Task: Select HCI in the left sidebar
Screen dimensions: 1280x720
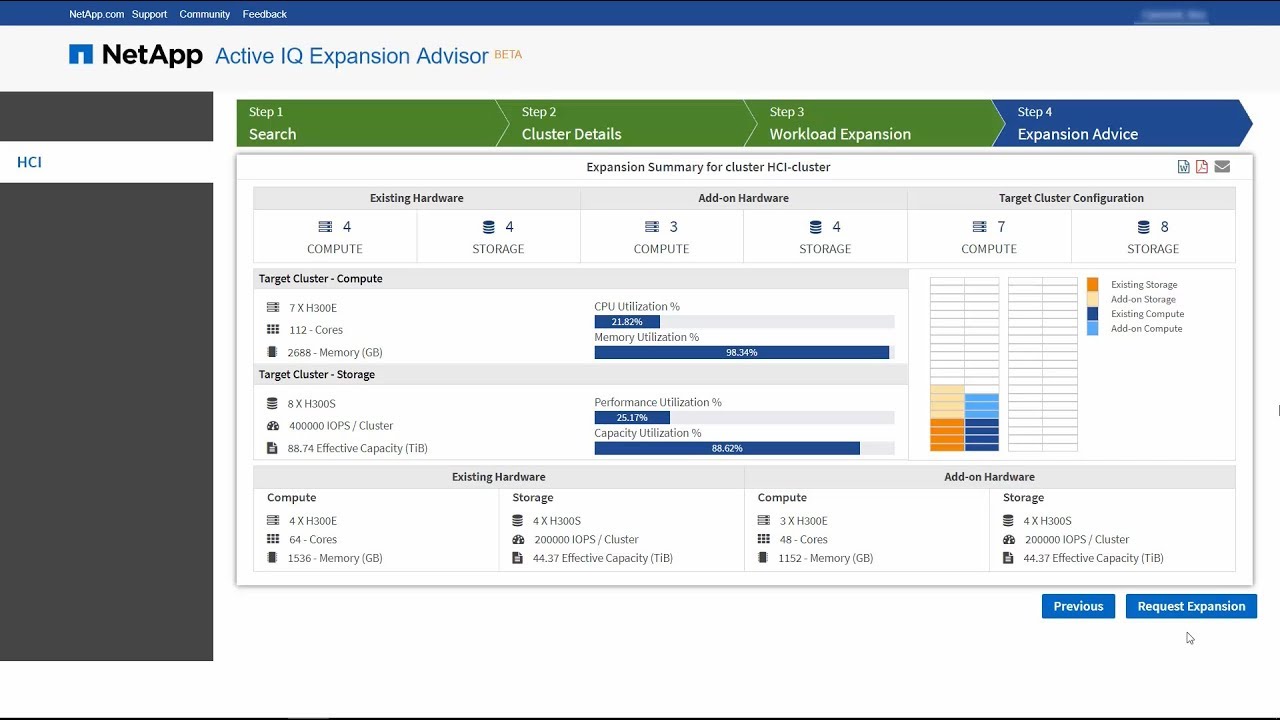Action: pos(106,162)
